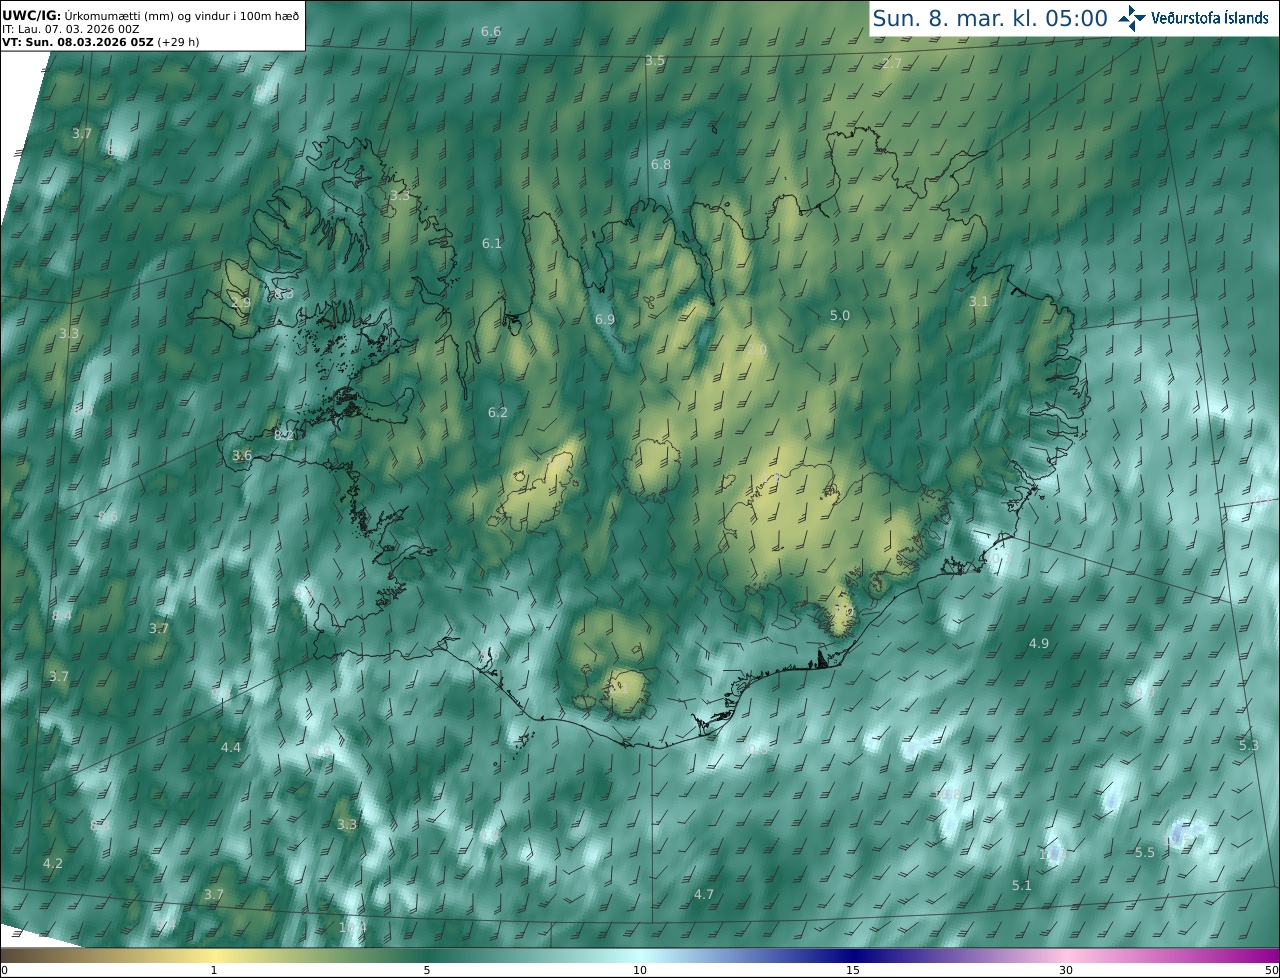
Task: Click the 5.3 value label
Action: tap(1249, 747)
